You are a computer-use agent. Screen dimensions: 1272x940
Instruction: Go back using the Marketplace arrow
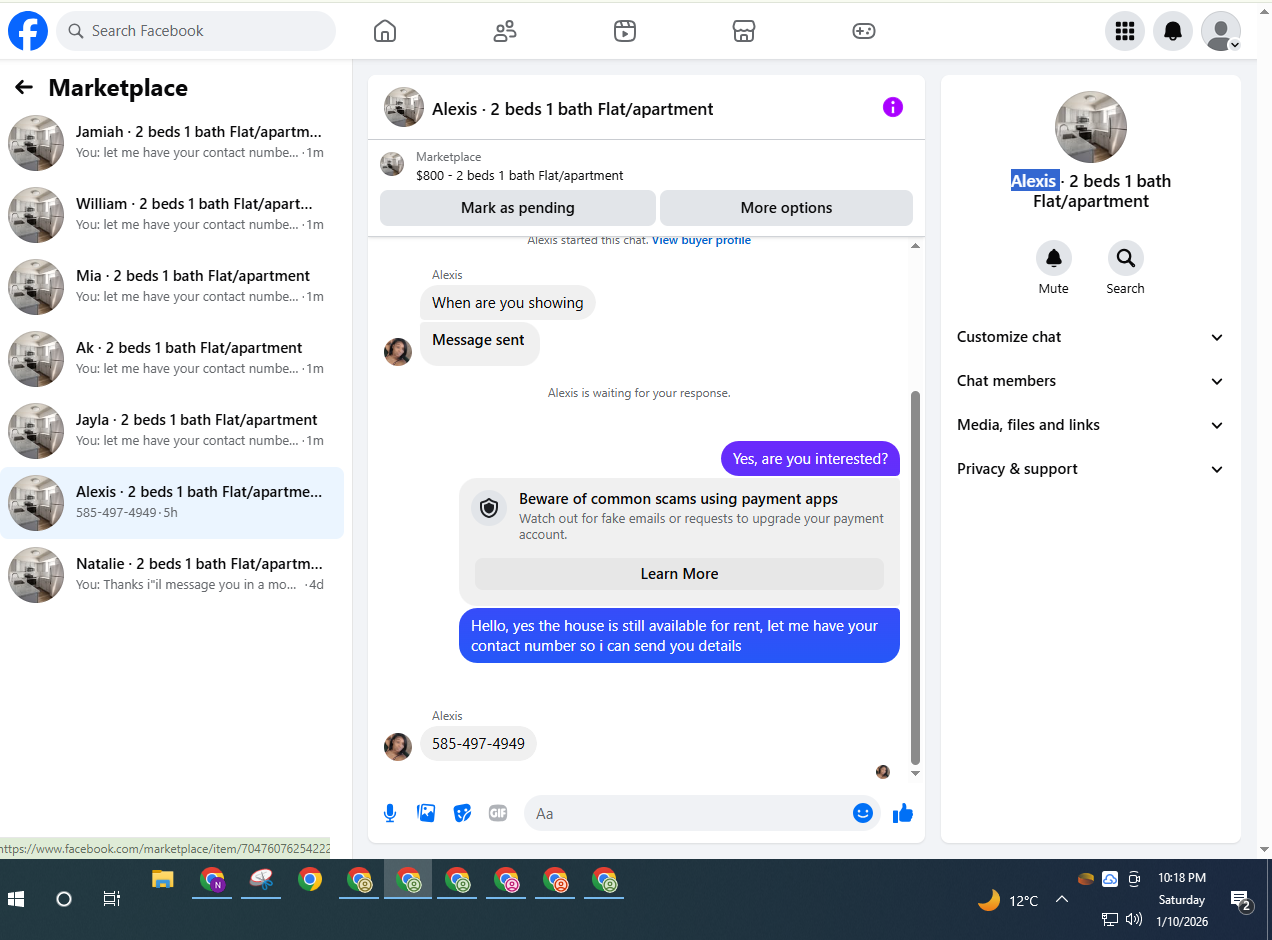click(24, 88)
